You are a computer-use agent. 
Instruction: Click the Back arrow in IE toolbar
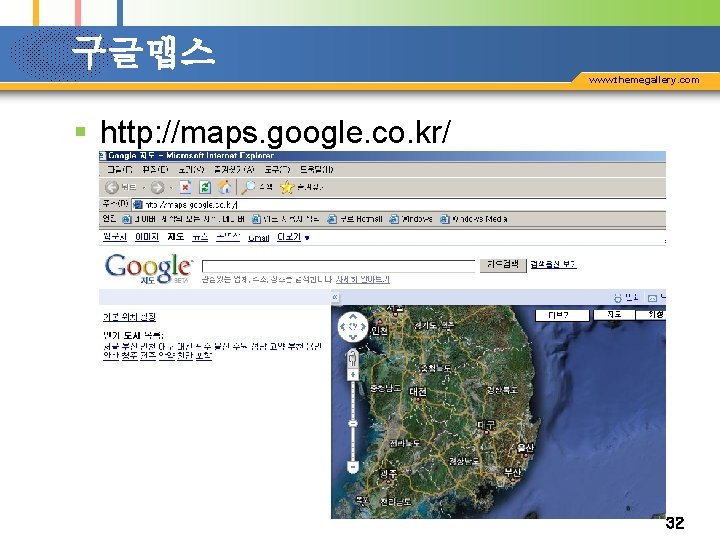(112, 187)
